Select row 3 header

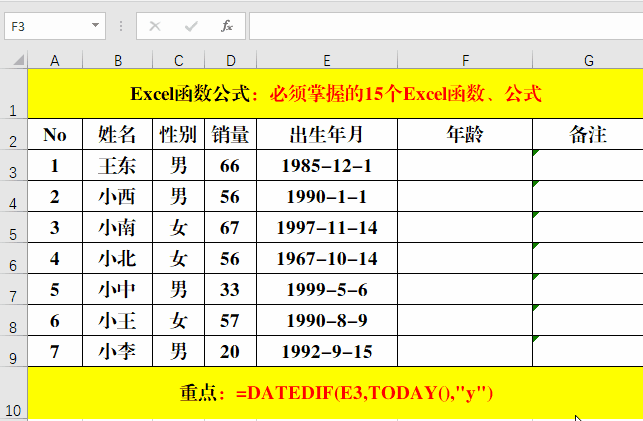[14, 165]
